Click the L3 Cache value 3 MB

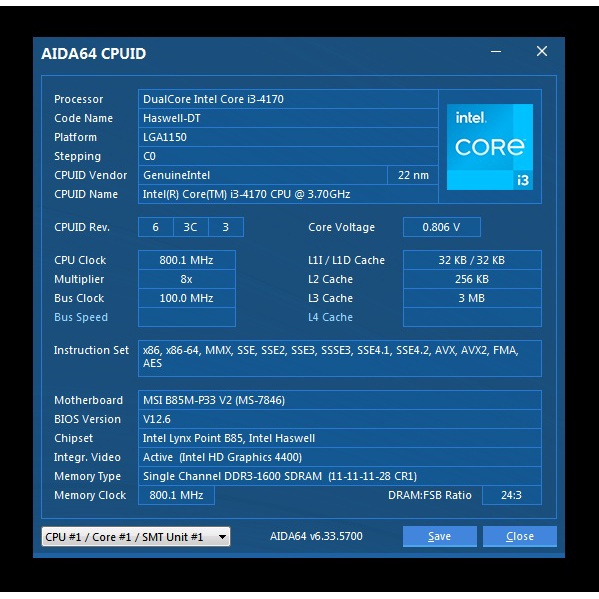[472, 298]
